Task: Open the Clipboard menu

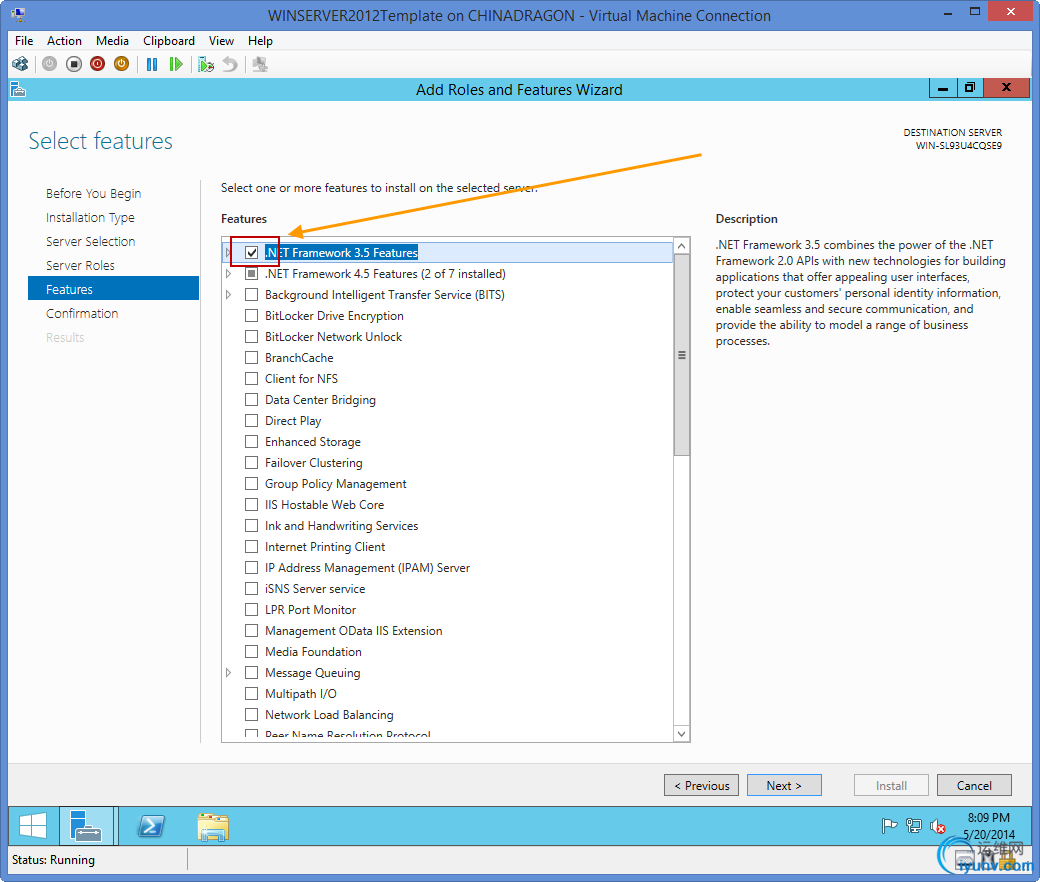Action: (169, 41)
